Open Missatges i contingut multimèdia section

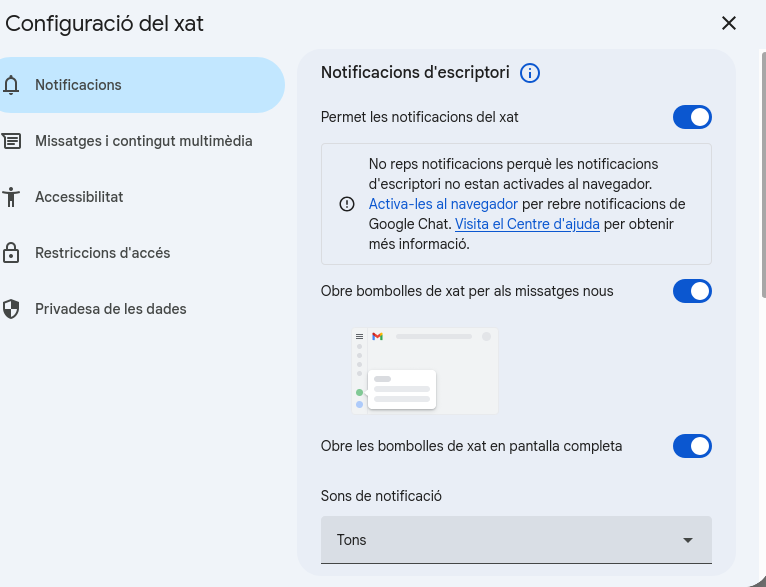(143, 141)
